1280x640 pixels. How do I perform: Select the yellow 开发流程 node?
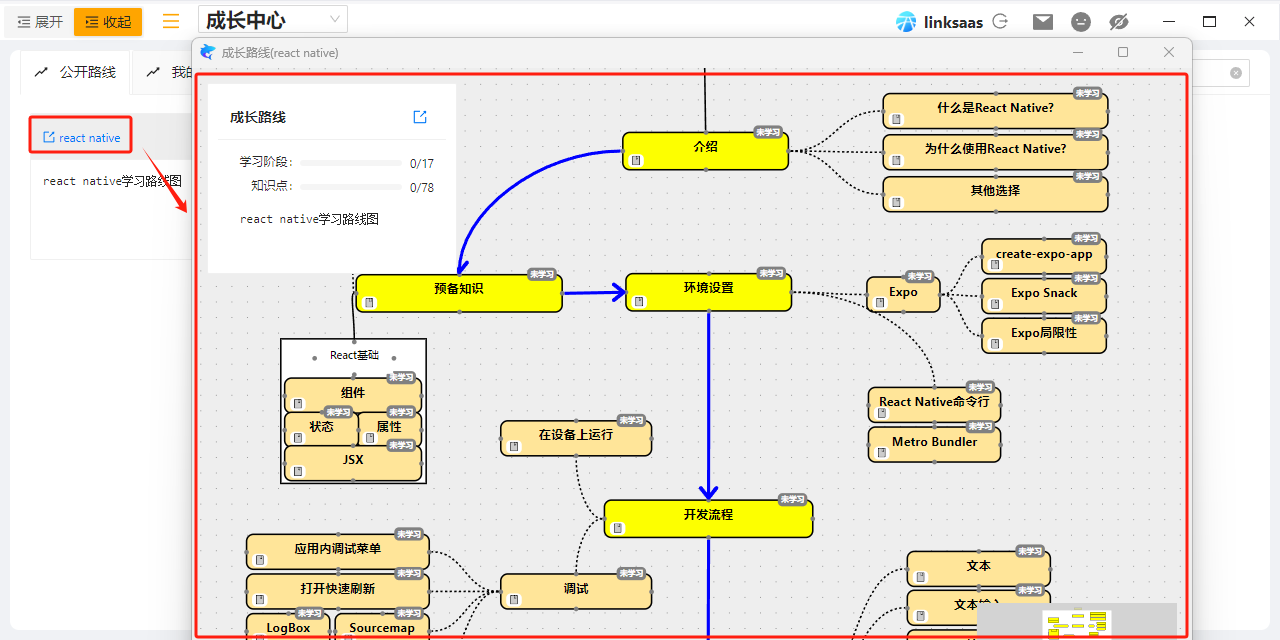[708, 519]
